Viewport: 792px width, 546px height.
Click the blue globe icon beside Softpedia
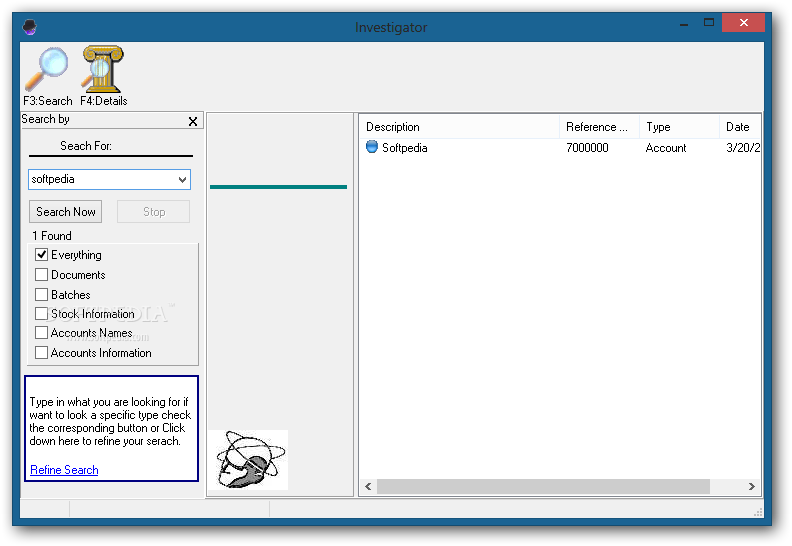[372, 147]
